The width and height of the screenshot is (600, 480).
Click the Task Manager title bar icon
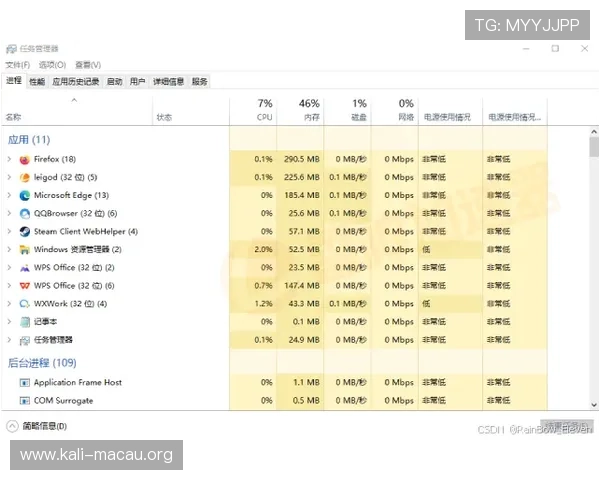pos(11,49)
